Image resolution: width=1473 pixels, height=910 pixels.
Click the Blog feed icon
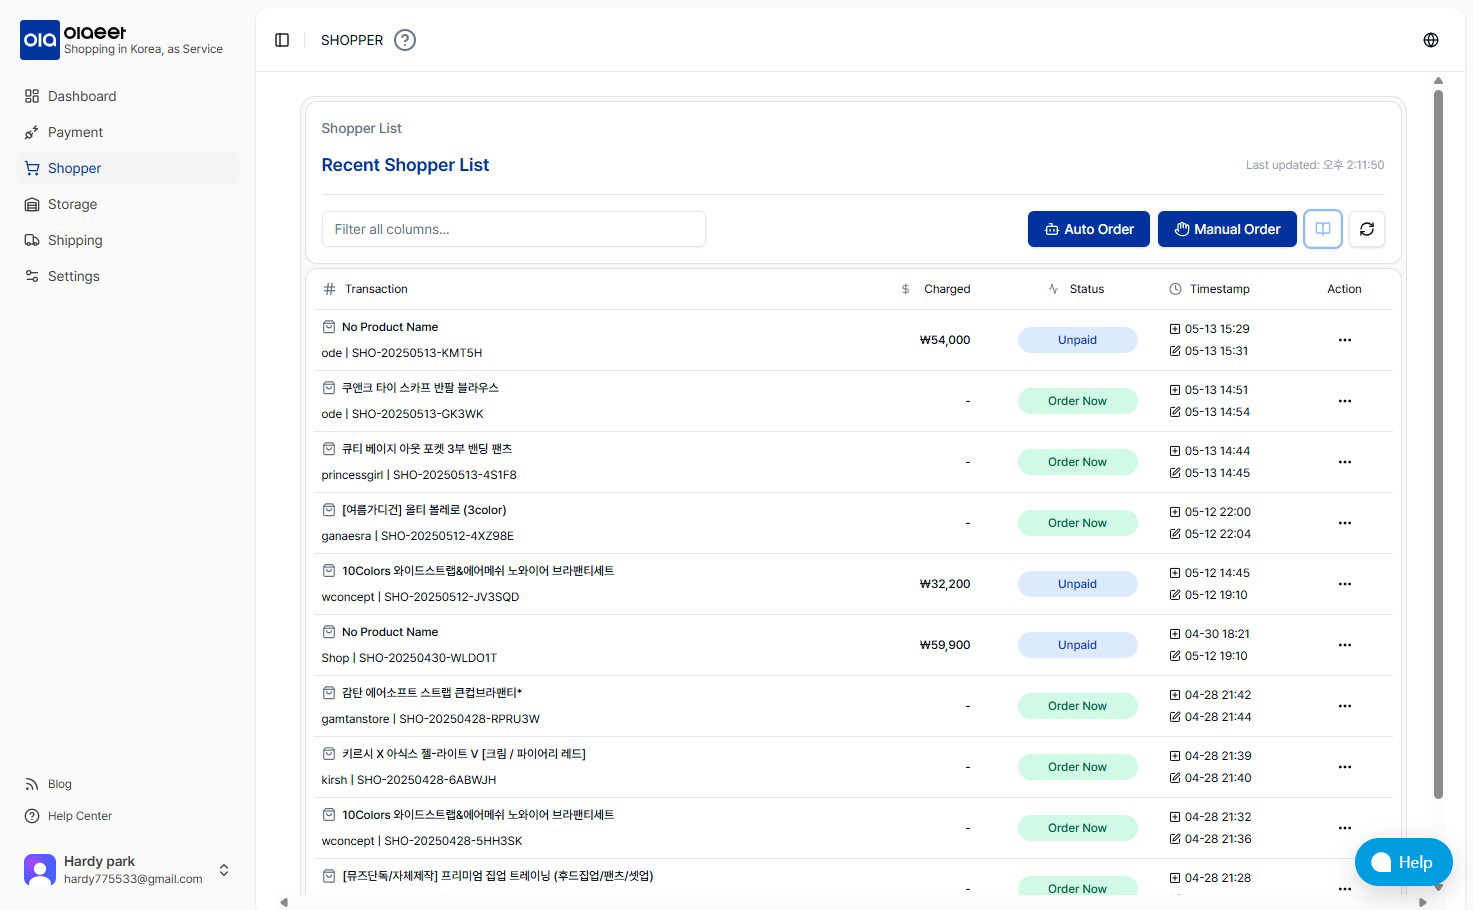coord(32,784)
